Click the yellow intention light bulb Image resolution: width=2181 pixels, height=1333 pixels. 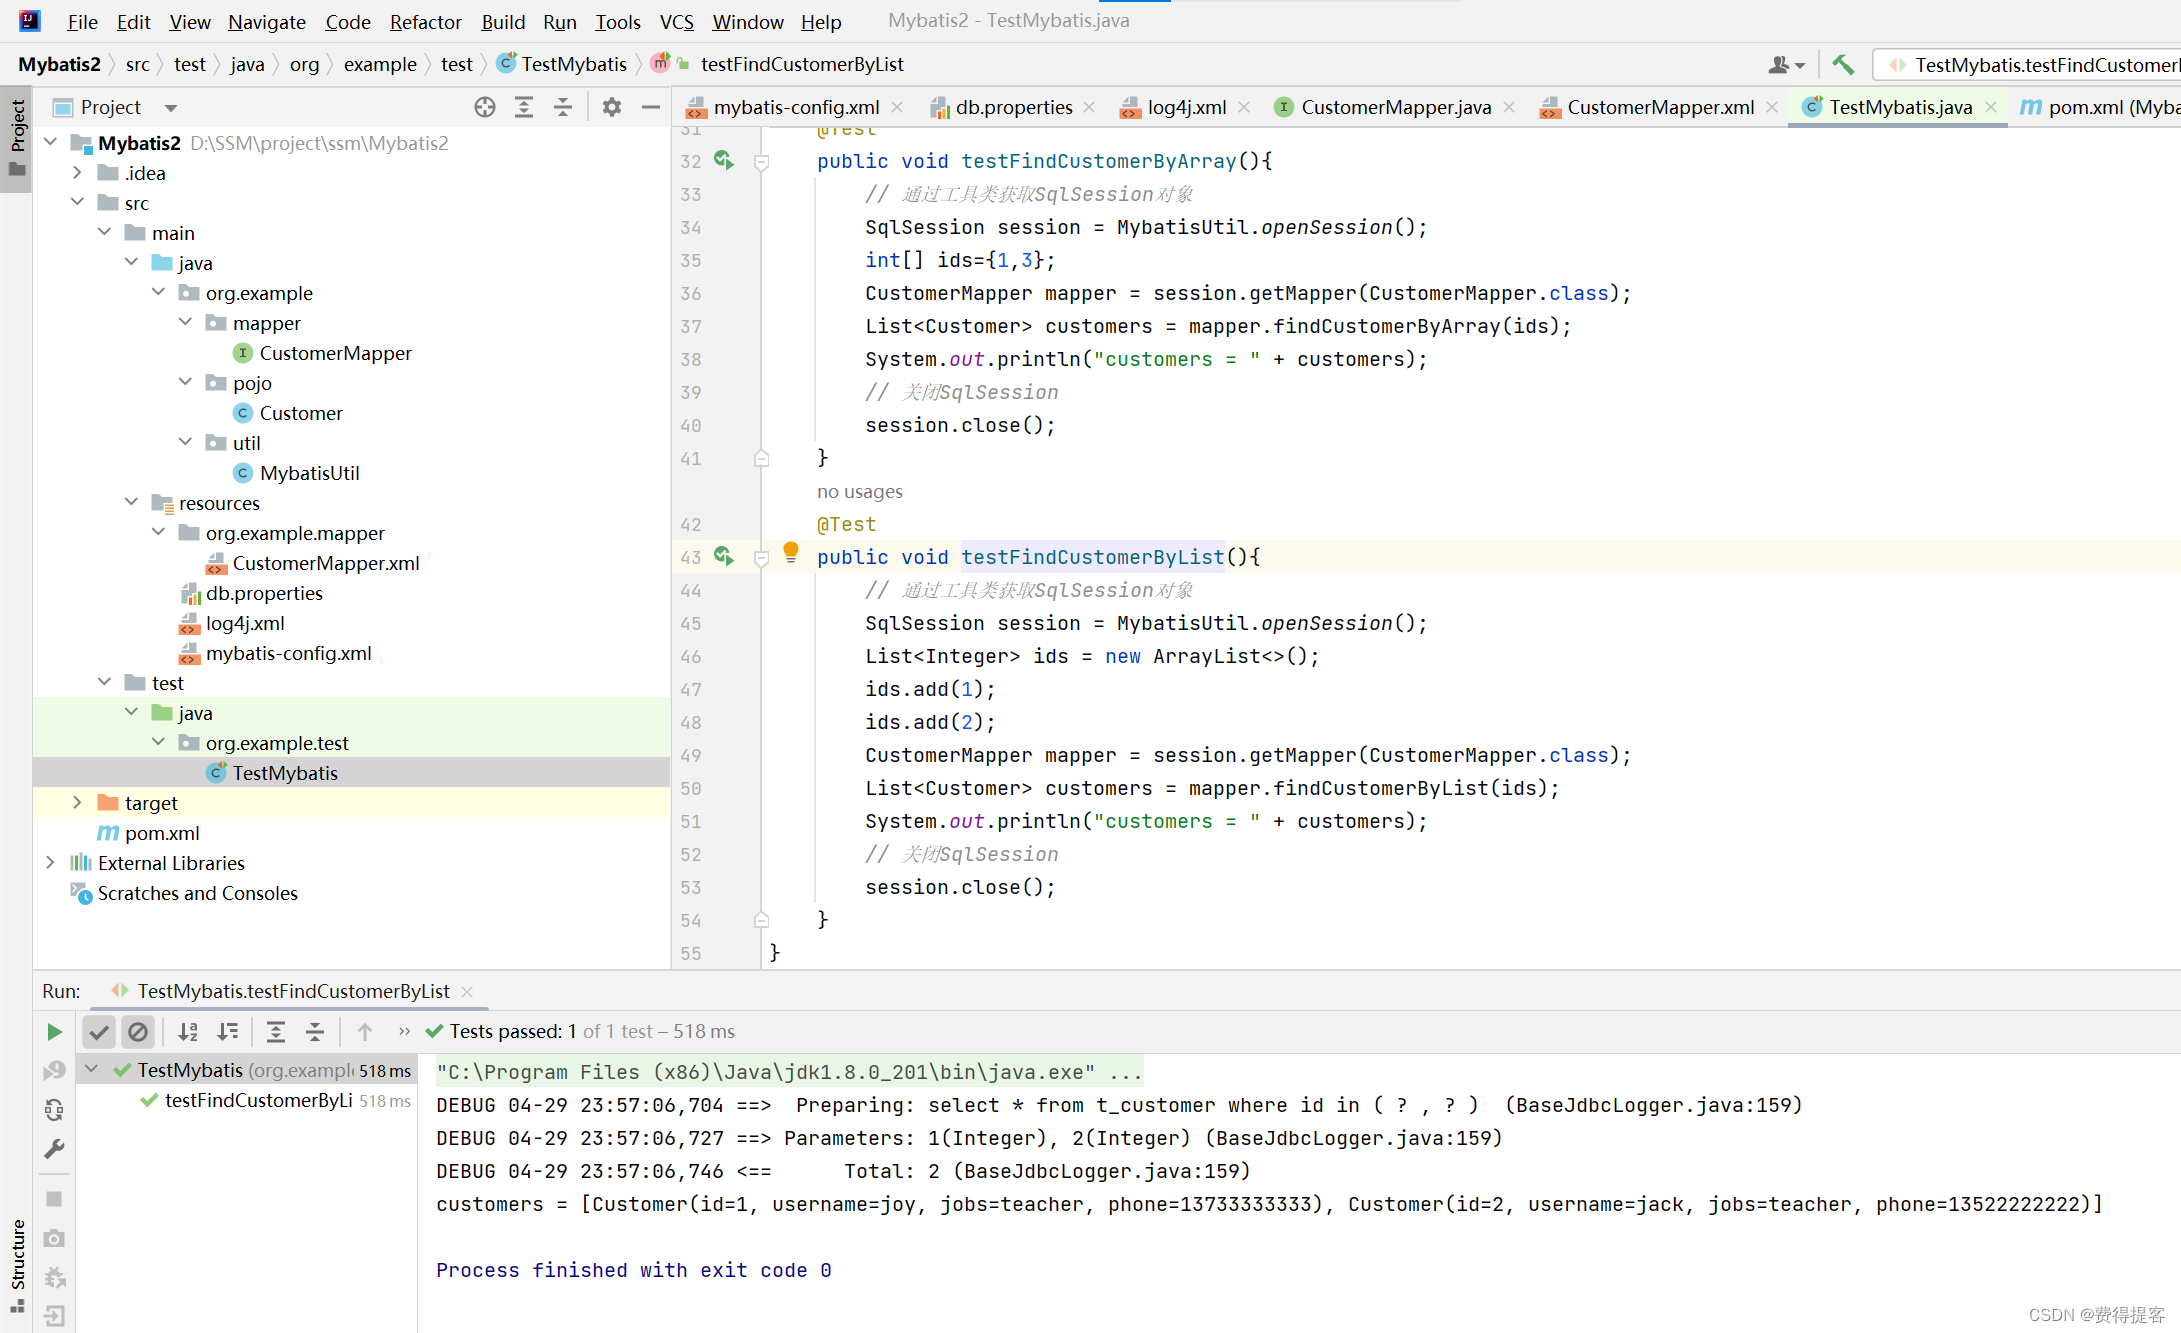coord(790,550)
